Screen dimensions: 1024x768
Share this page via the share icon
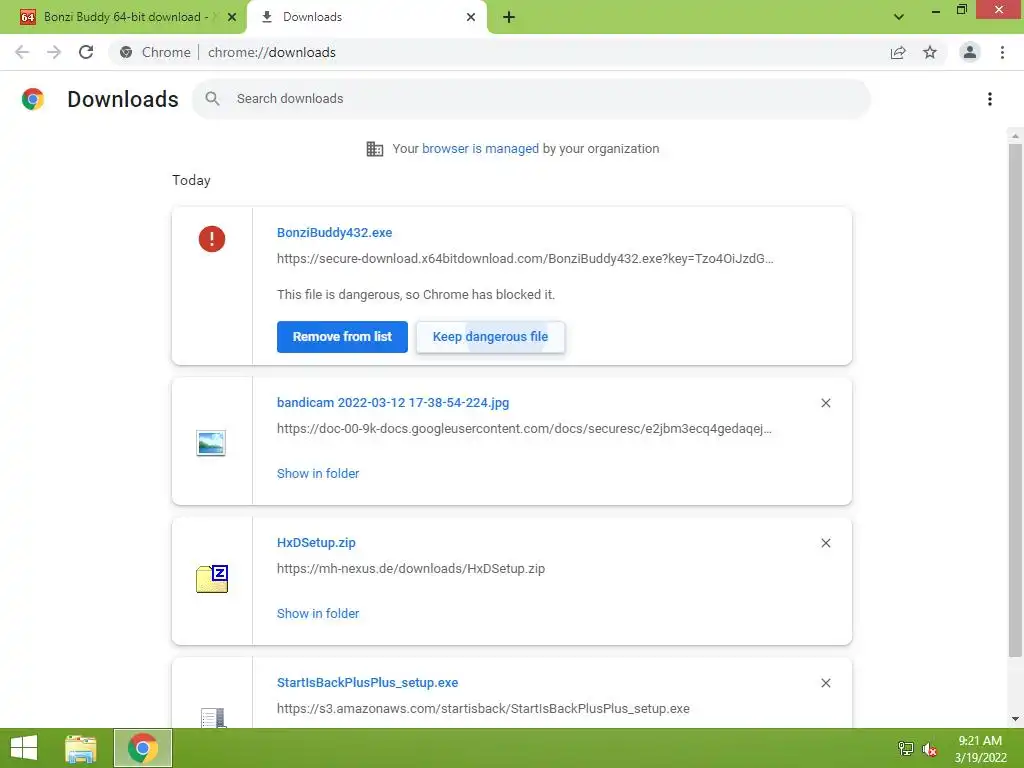898,52
